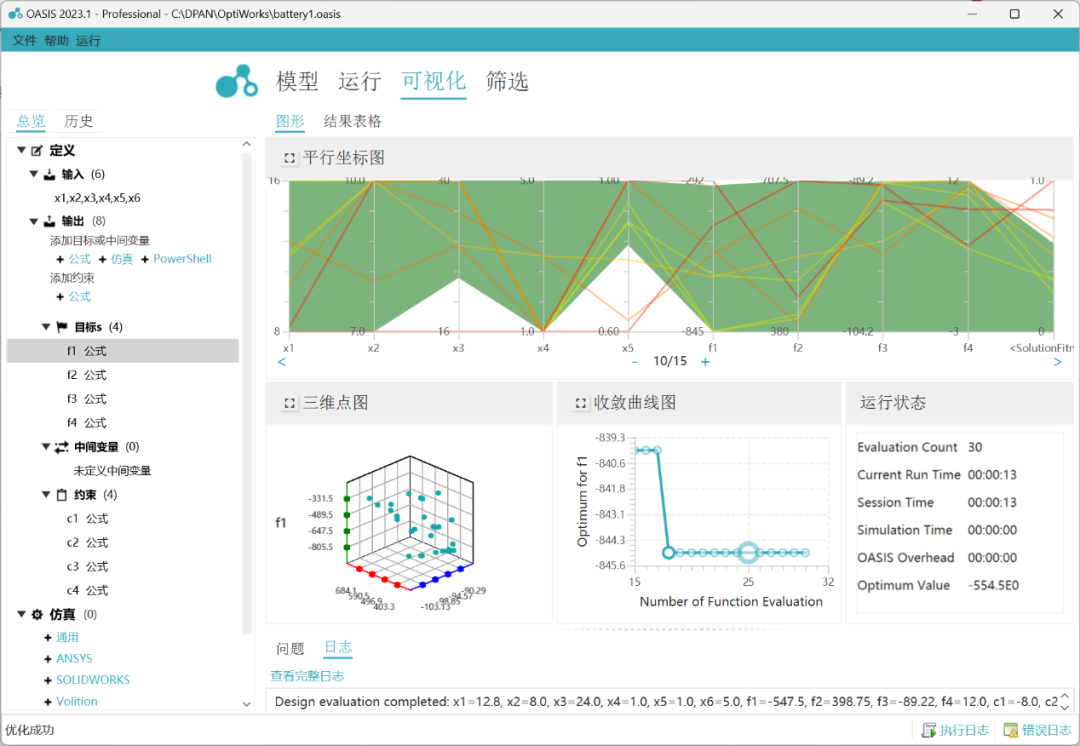
Task: Click the output icon beside 输出
Action: tap(50, 221)
